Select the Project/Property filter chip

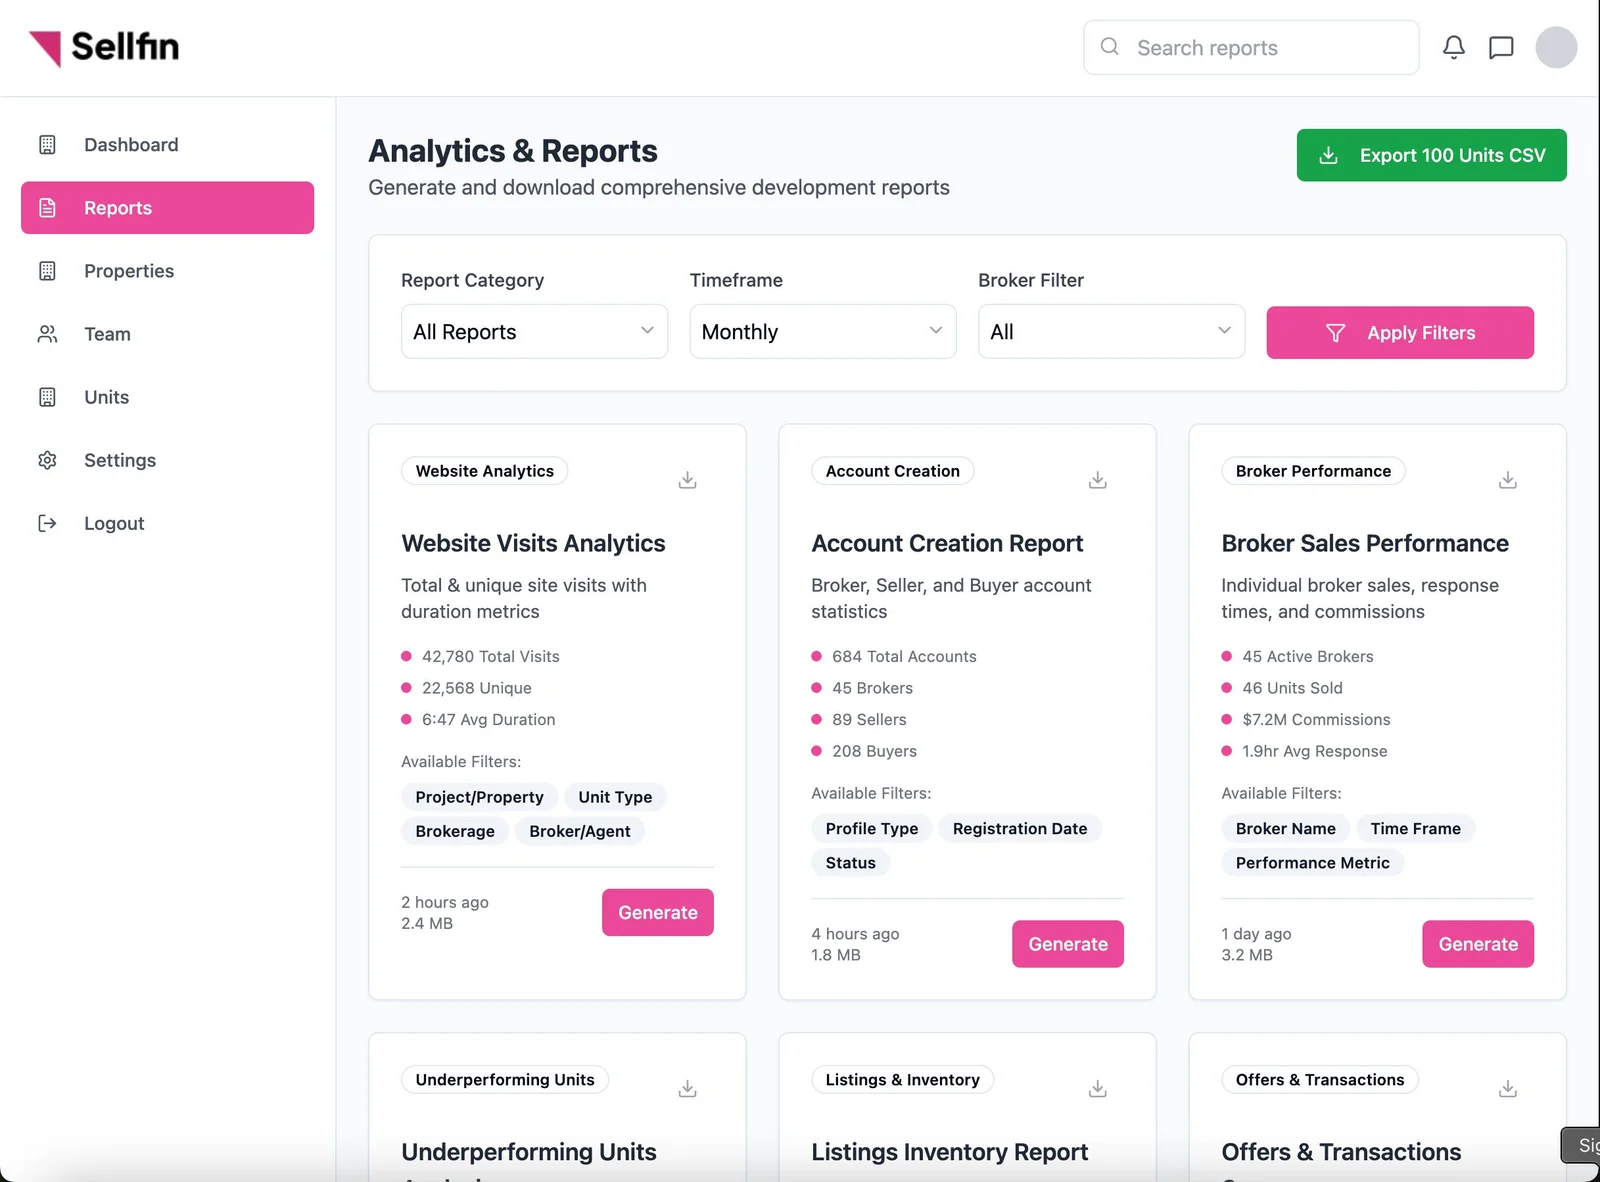479,797
